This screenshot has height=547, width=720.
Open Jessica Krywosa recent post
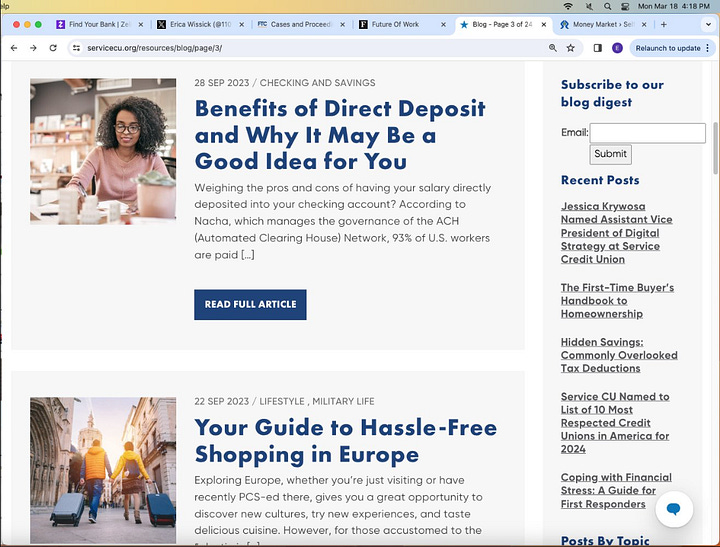point(616,233)
